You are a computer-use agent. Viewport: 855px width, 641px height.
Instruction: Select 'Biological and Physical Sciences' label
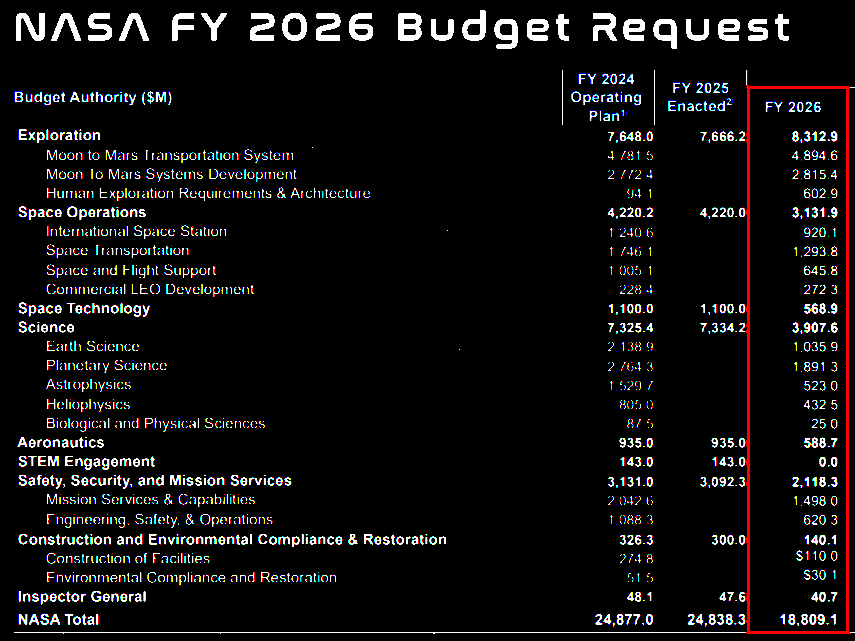click(156, 424)
